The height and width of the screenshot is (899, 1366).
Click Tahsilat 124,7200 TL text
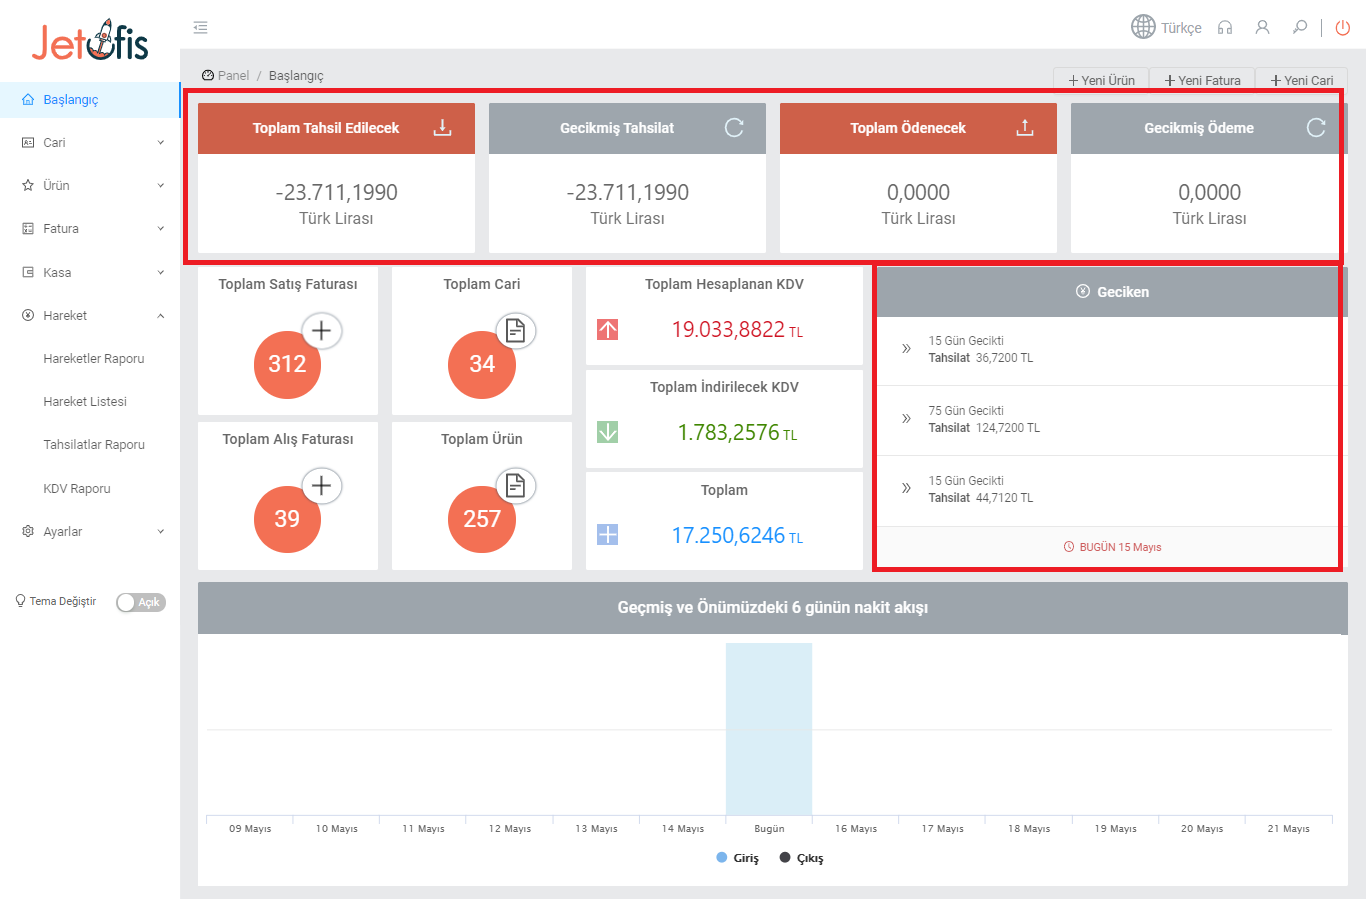pyautogui.click(x=984, y=428)
